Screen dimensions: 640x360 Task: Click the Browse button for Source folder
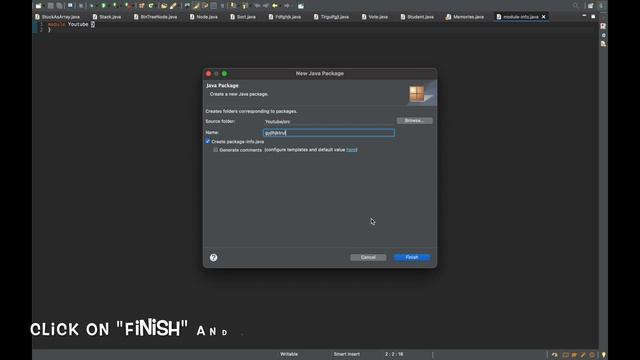coord(414,121)
